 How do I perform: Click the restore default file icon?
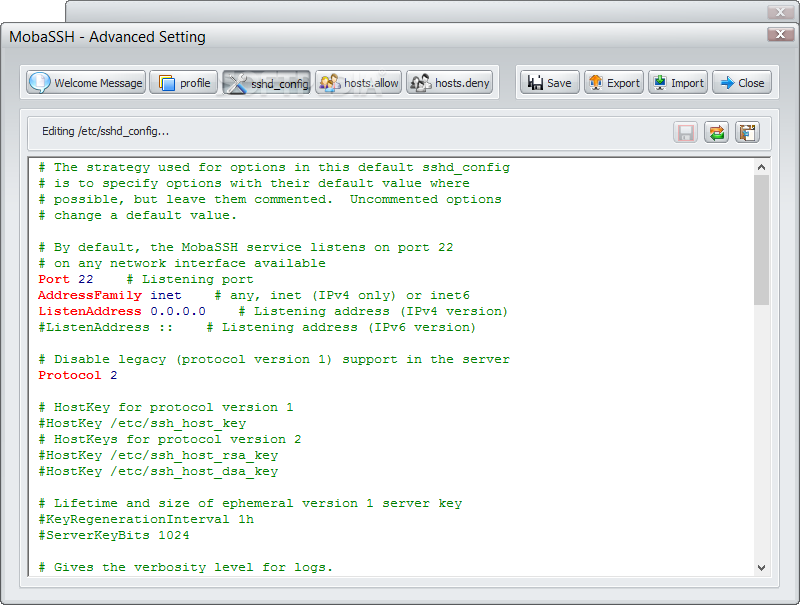(x=747, y=133)
